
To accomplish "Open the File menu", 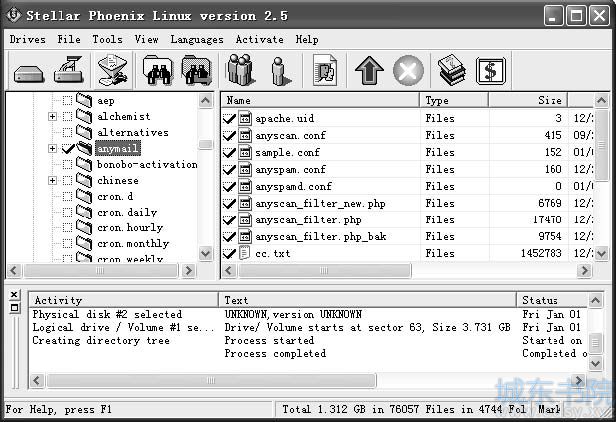I will [x=69, y=39].
